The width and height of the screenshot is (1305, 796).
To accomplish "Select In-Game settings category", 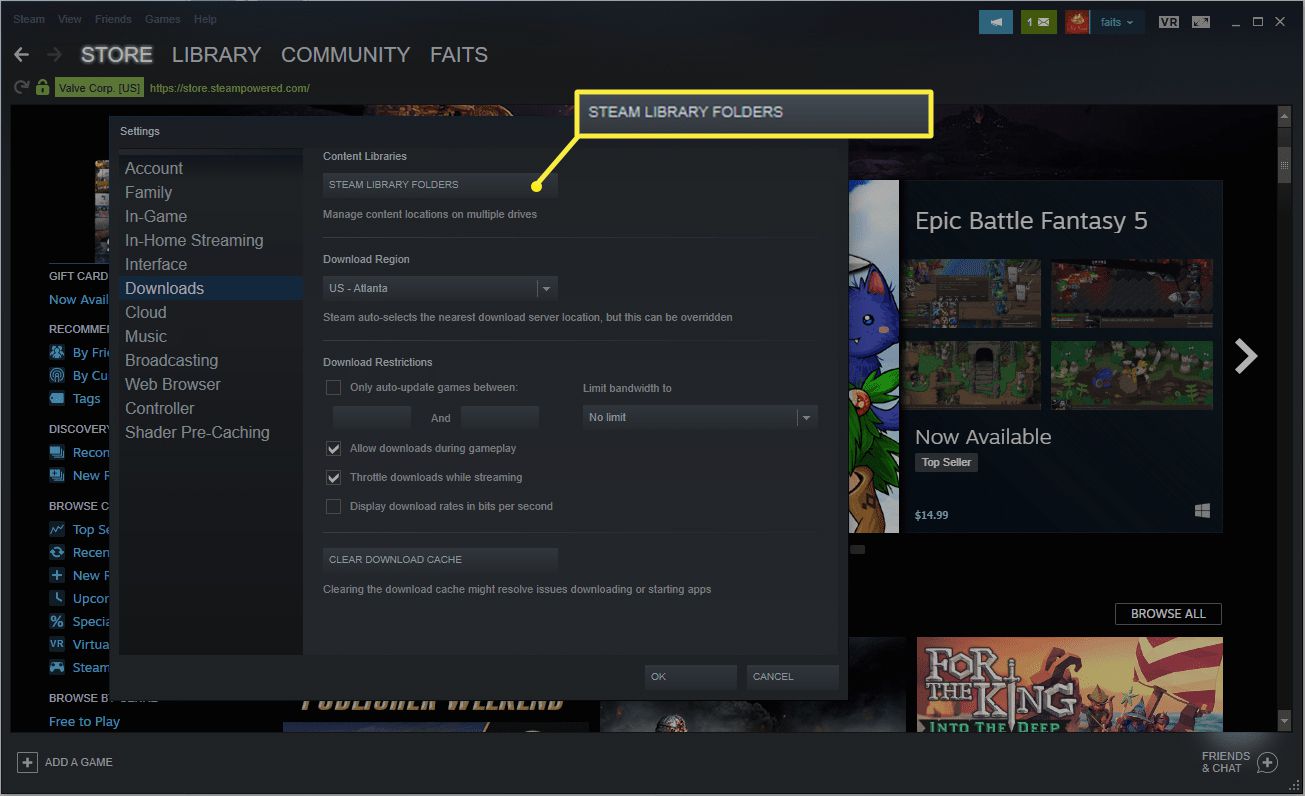I will pyautogui.click(x=211, y=216).
